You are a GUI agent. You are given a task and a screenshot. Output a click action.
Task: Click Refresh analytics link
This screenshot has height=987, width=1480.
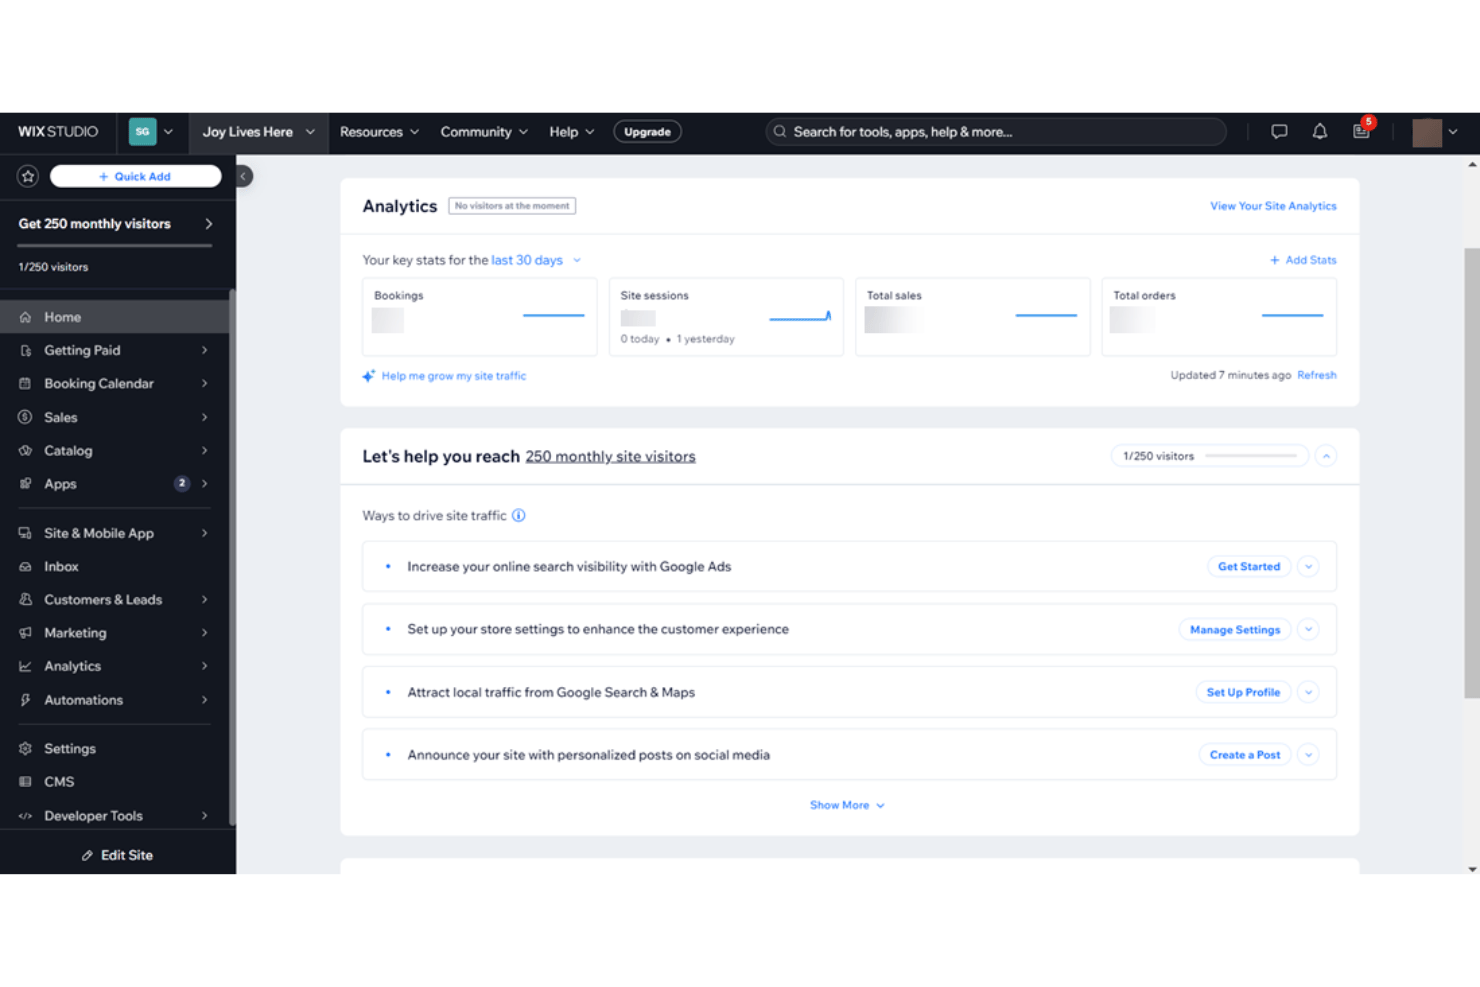click(1317, 375)
